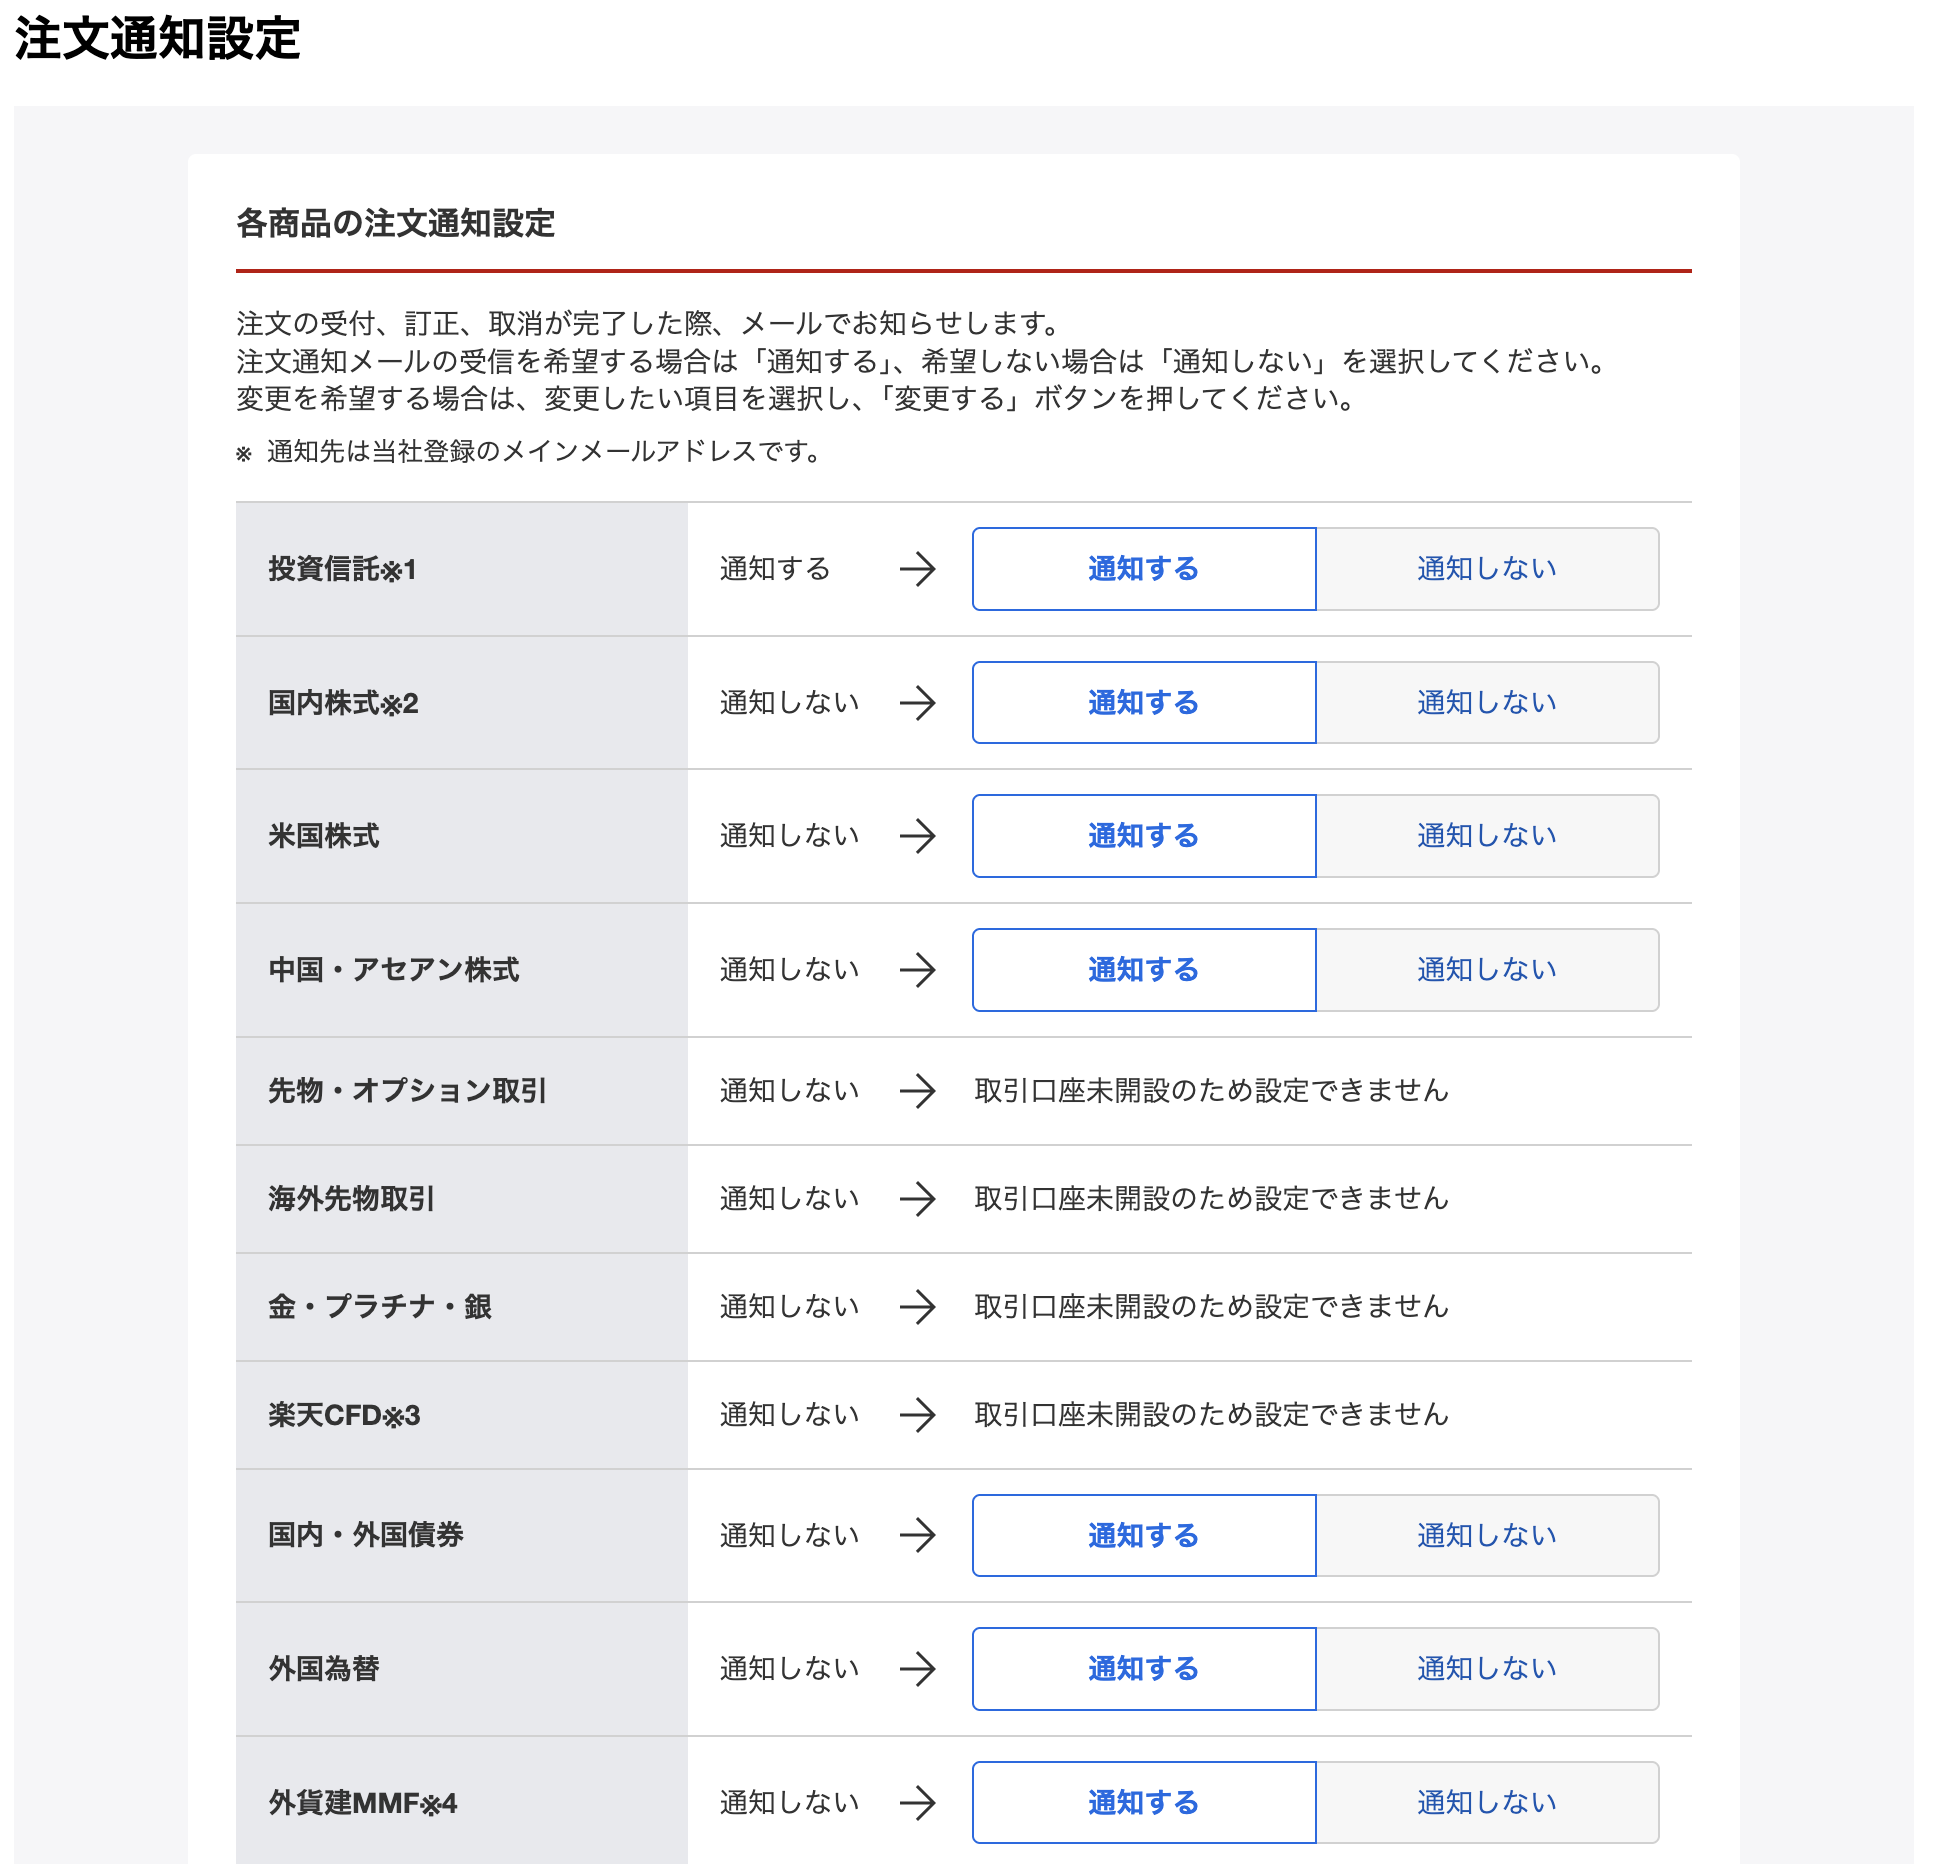The height and width of the screenshot is (1864, 1948).
Task: Click the 投資信託※1 row label
Action: tap(342, 569)
